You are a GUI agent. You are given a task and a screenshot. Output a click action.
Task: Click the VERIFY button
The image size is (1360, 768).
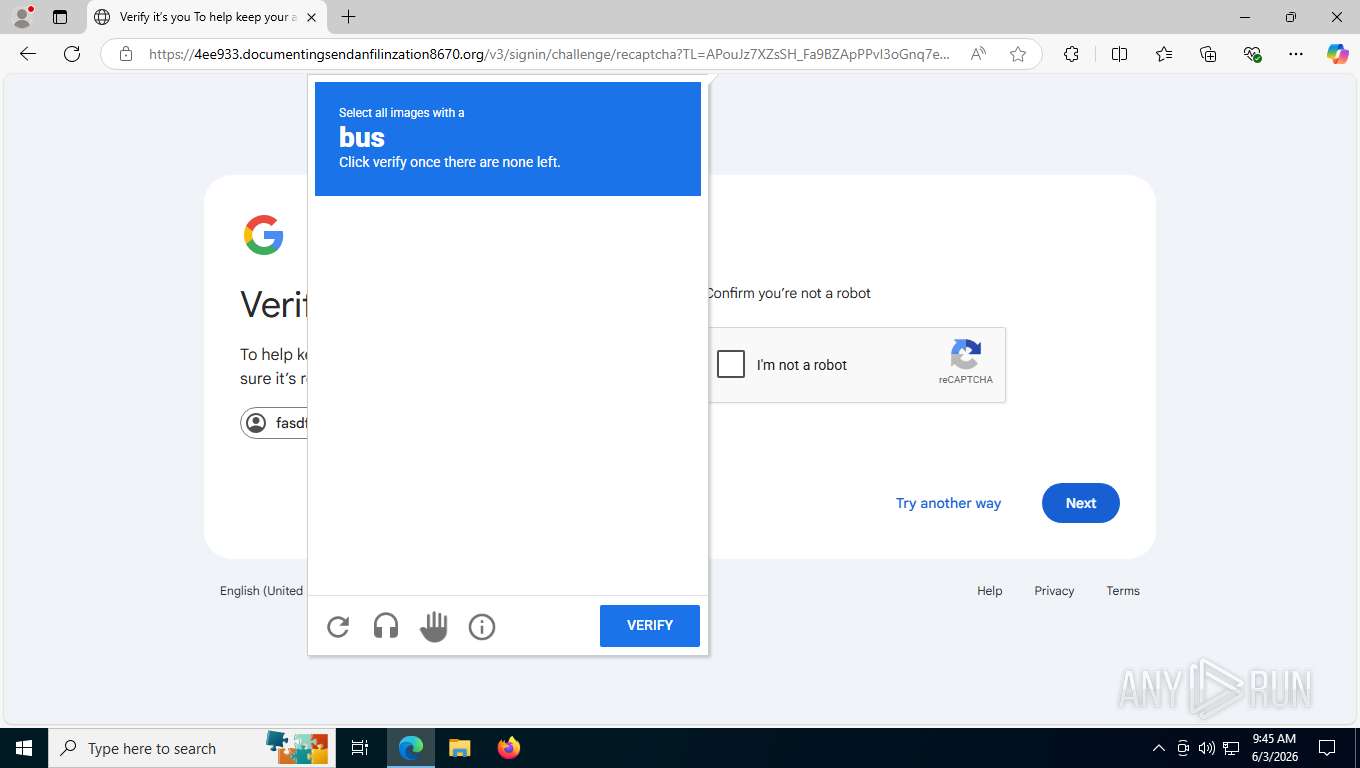pos(650,626)
